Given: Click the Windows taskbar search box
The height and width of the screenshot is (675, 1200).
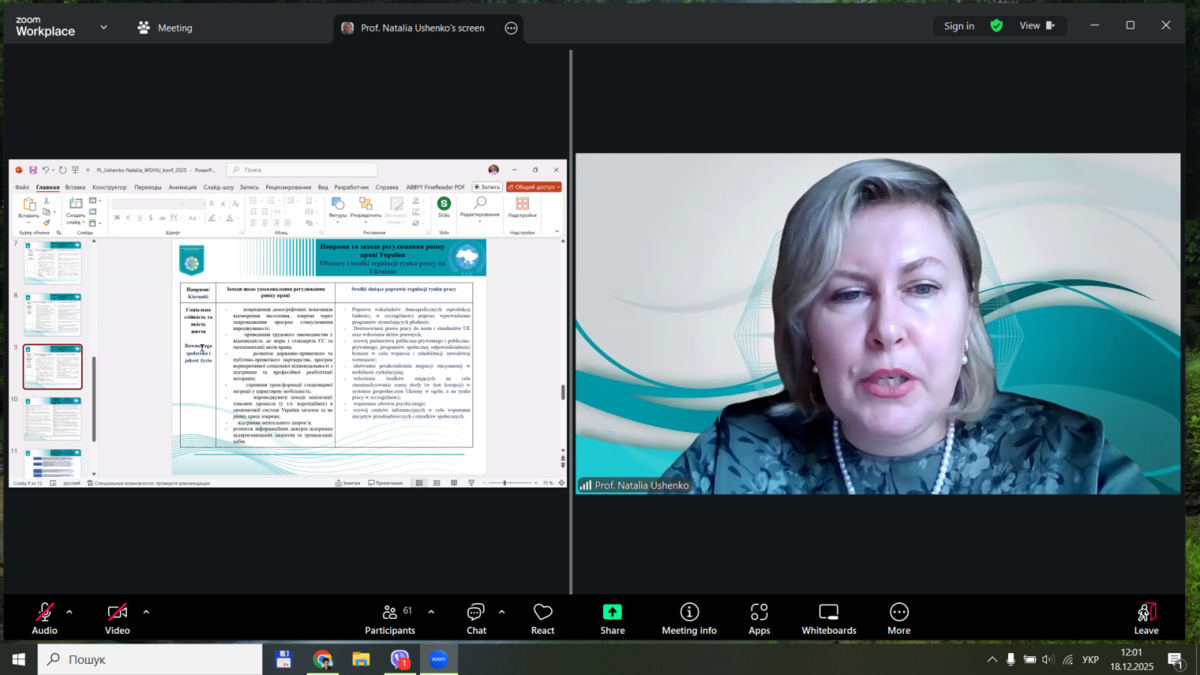Looking at the screenshot, I should coord(150,659).
